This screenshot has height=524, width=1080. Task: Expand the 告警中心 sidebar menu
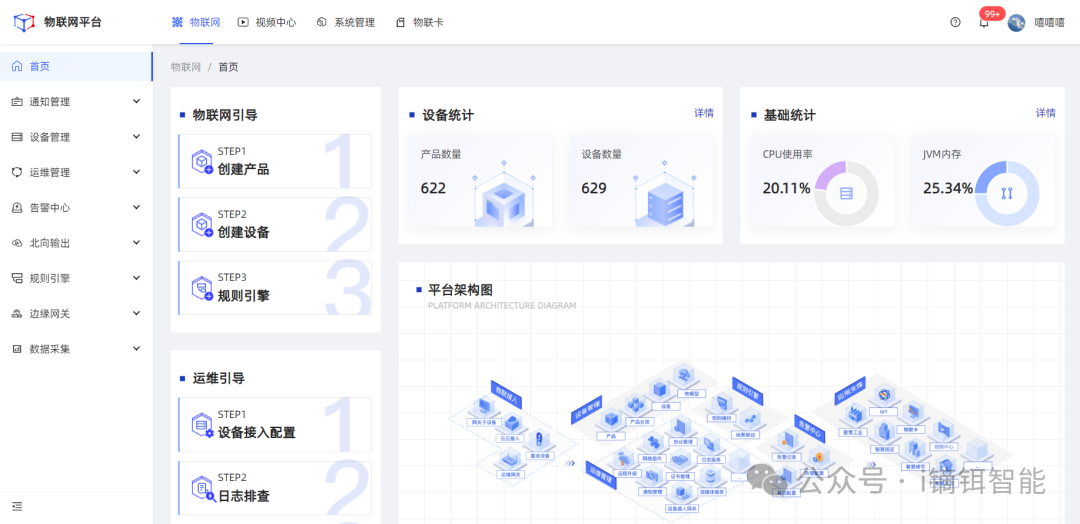pyautogui.click(x=75, y=208)
